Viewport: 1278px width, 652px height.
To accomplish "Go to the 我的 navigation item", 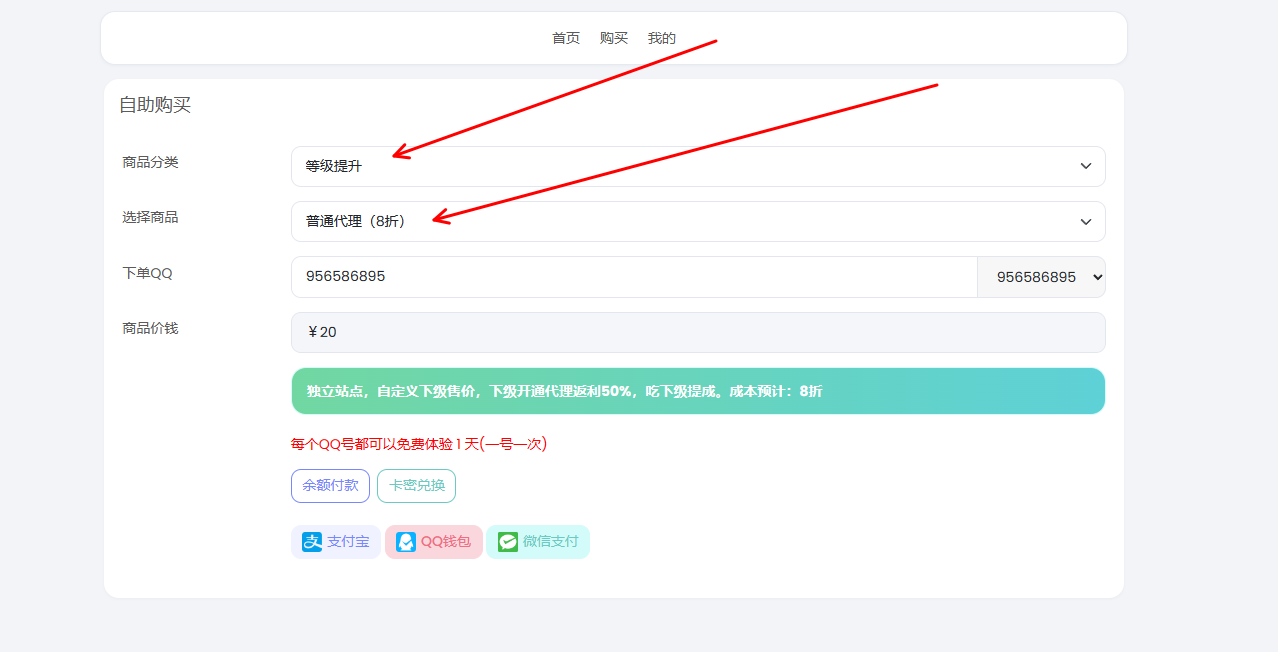I will click(663, 38).
